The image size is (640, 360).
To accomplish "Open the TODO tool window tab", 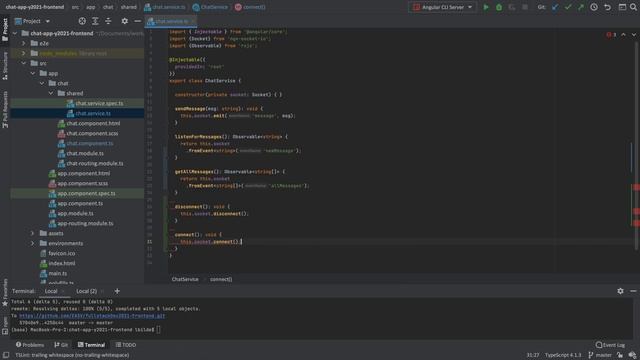I will coord(126,345).
